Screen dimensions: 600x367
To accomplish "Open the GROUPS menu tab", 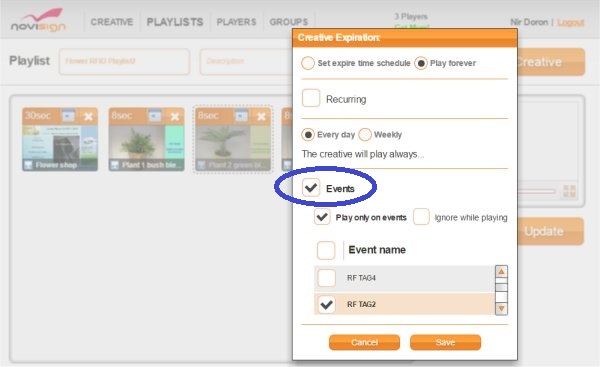I will (289, 22).
